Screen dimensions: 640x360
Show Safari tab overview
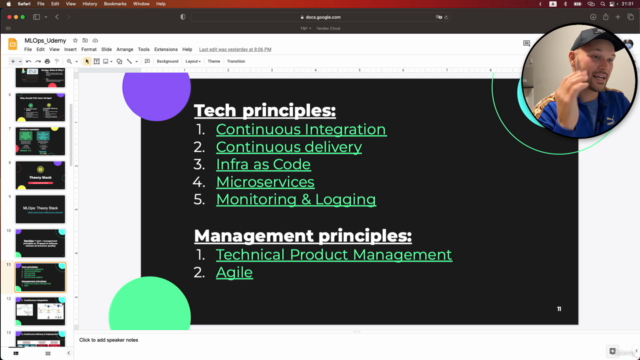pos(631,17)
